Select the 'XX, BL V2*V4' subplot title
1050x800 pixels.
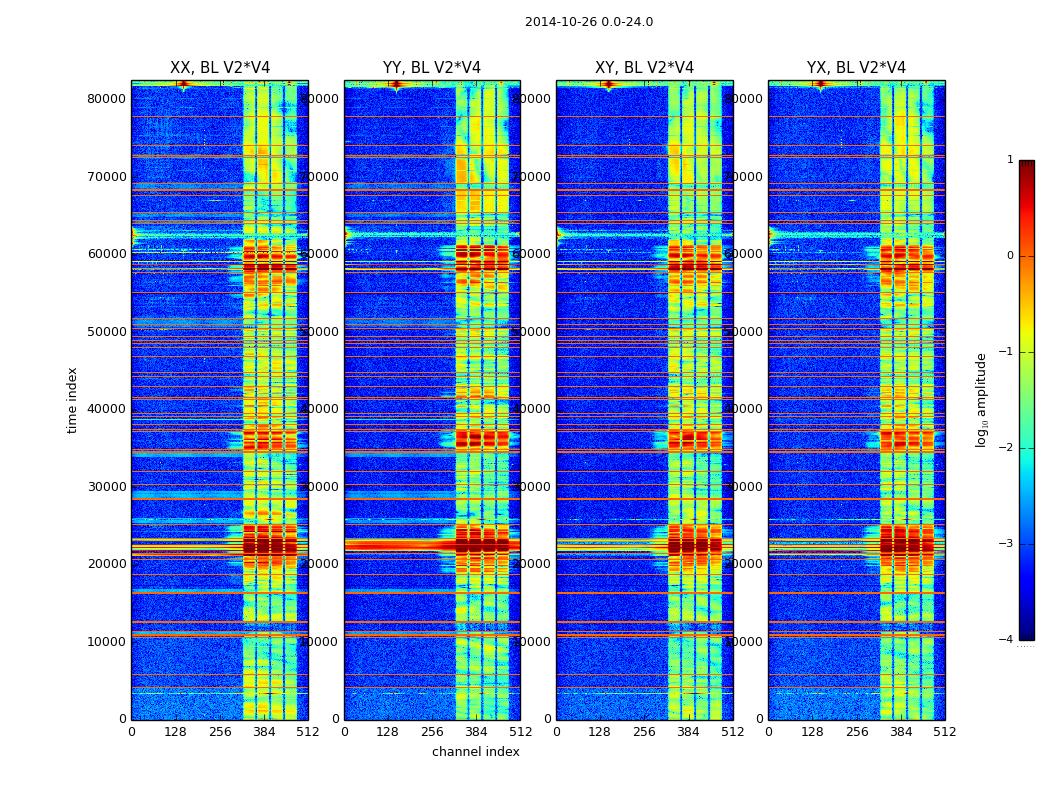coord(220,68)
